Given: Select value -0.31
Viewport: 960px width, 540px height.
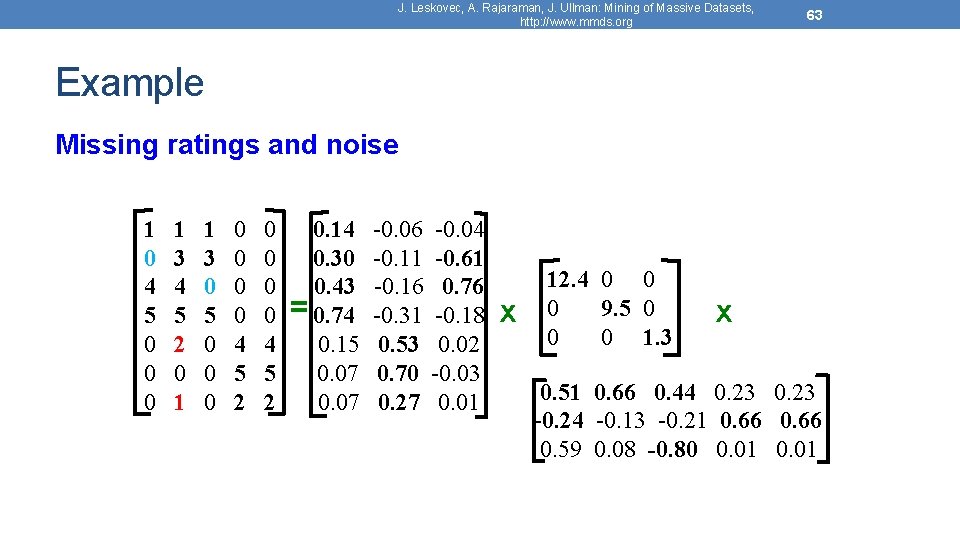Looking at the screenshot, I should [x=397, y=315].
